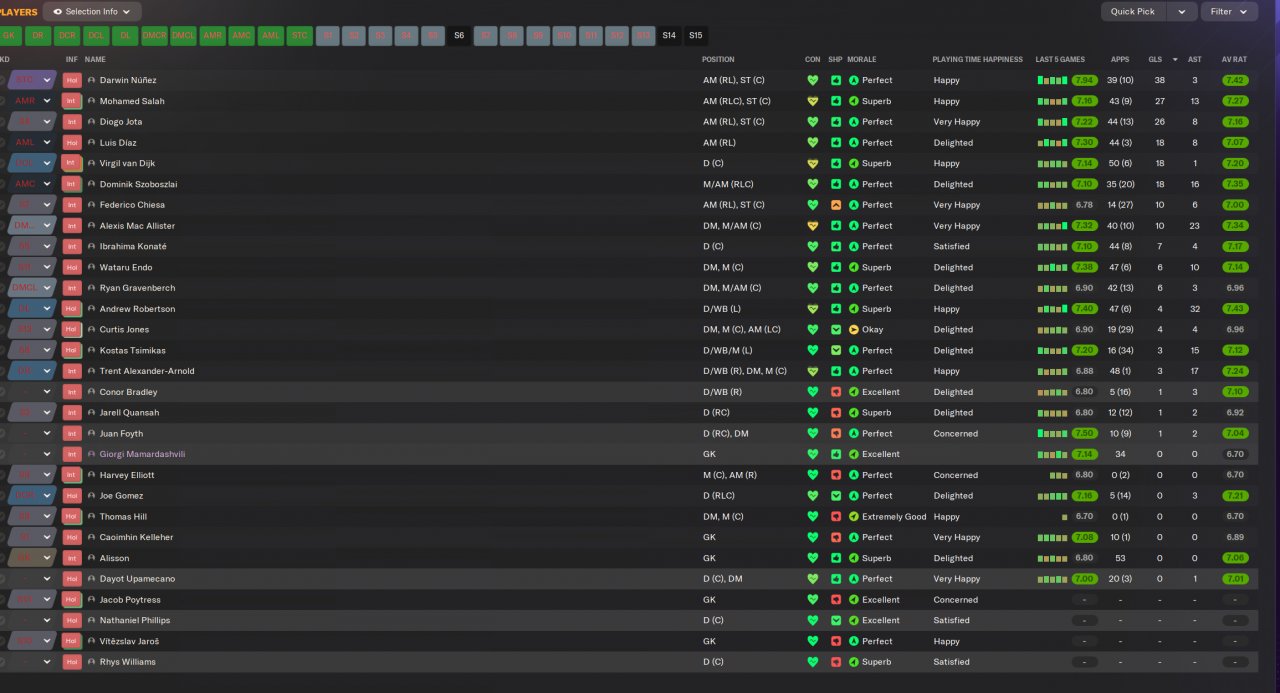Select the S15 substitute slot
Image resolution: width=1280 pixels, height=693 pixels.
click(x=696, y=36)
